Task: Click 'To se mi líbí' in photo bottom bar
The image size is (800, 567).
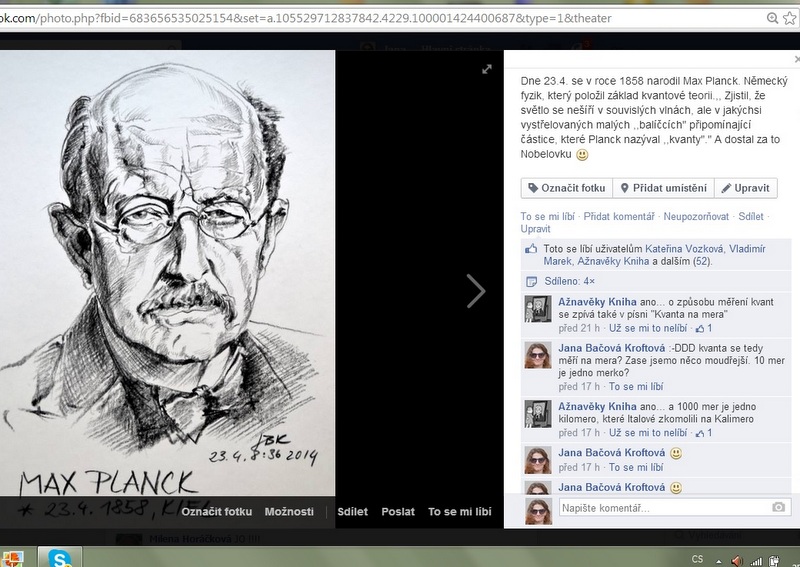Action: pyautogui.click(x=459, y=511)
